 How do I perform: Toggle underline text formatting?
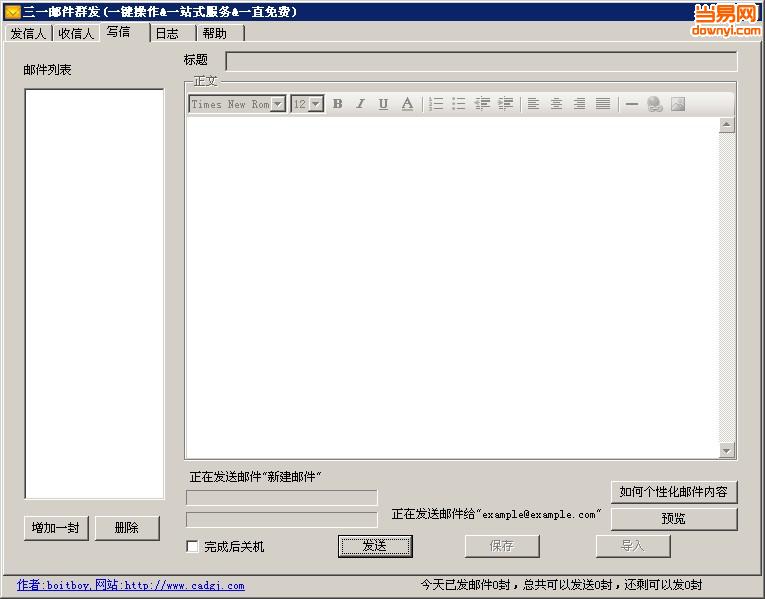click(383, 104)
